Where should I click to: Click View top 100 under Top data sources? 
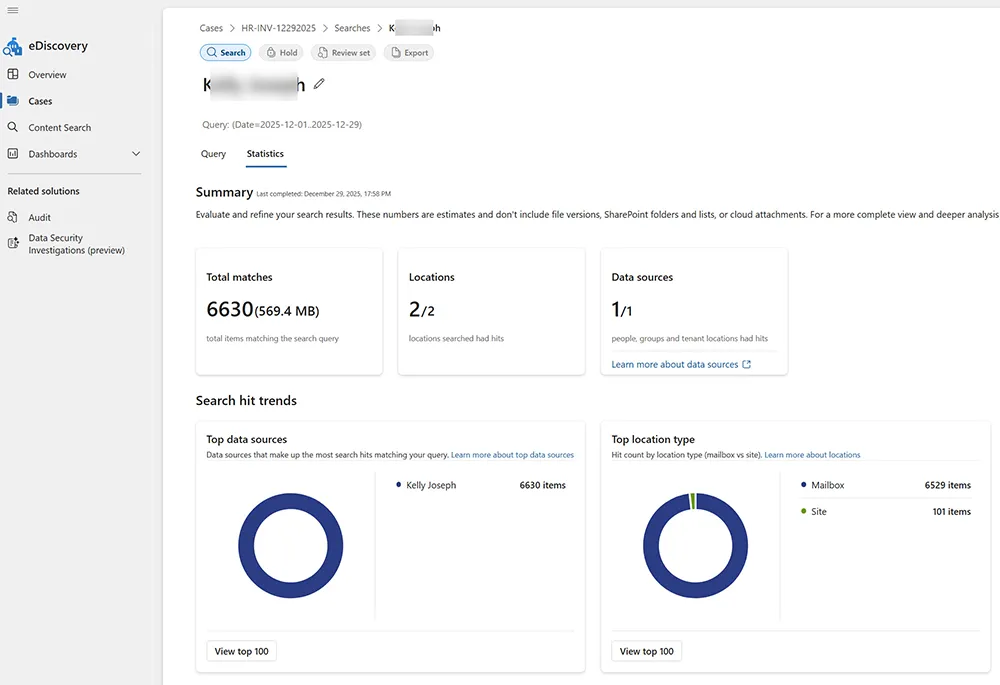click(x=241, y=650)
